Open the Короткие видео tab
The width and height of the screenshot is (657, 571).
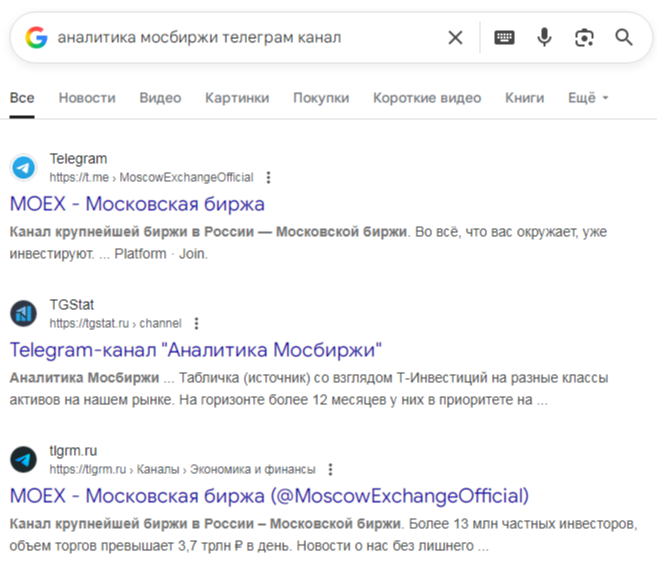point(427,98)
